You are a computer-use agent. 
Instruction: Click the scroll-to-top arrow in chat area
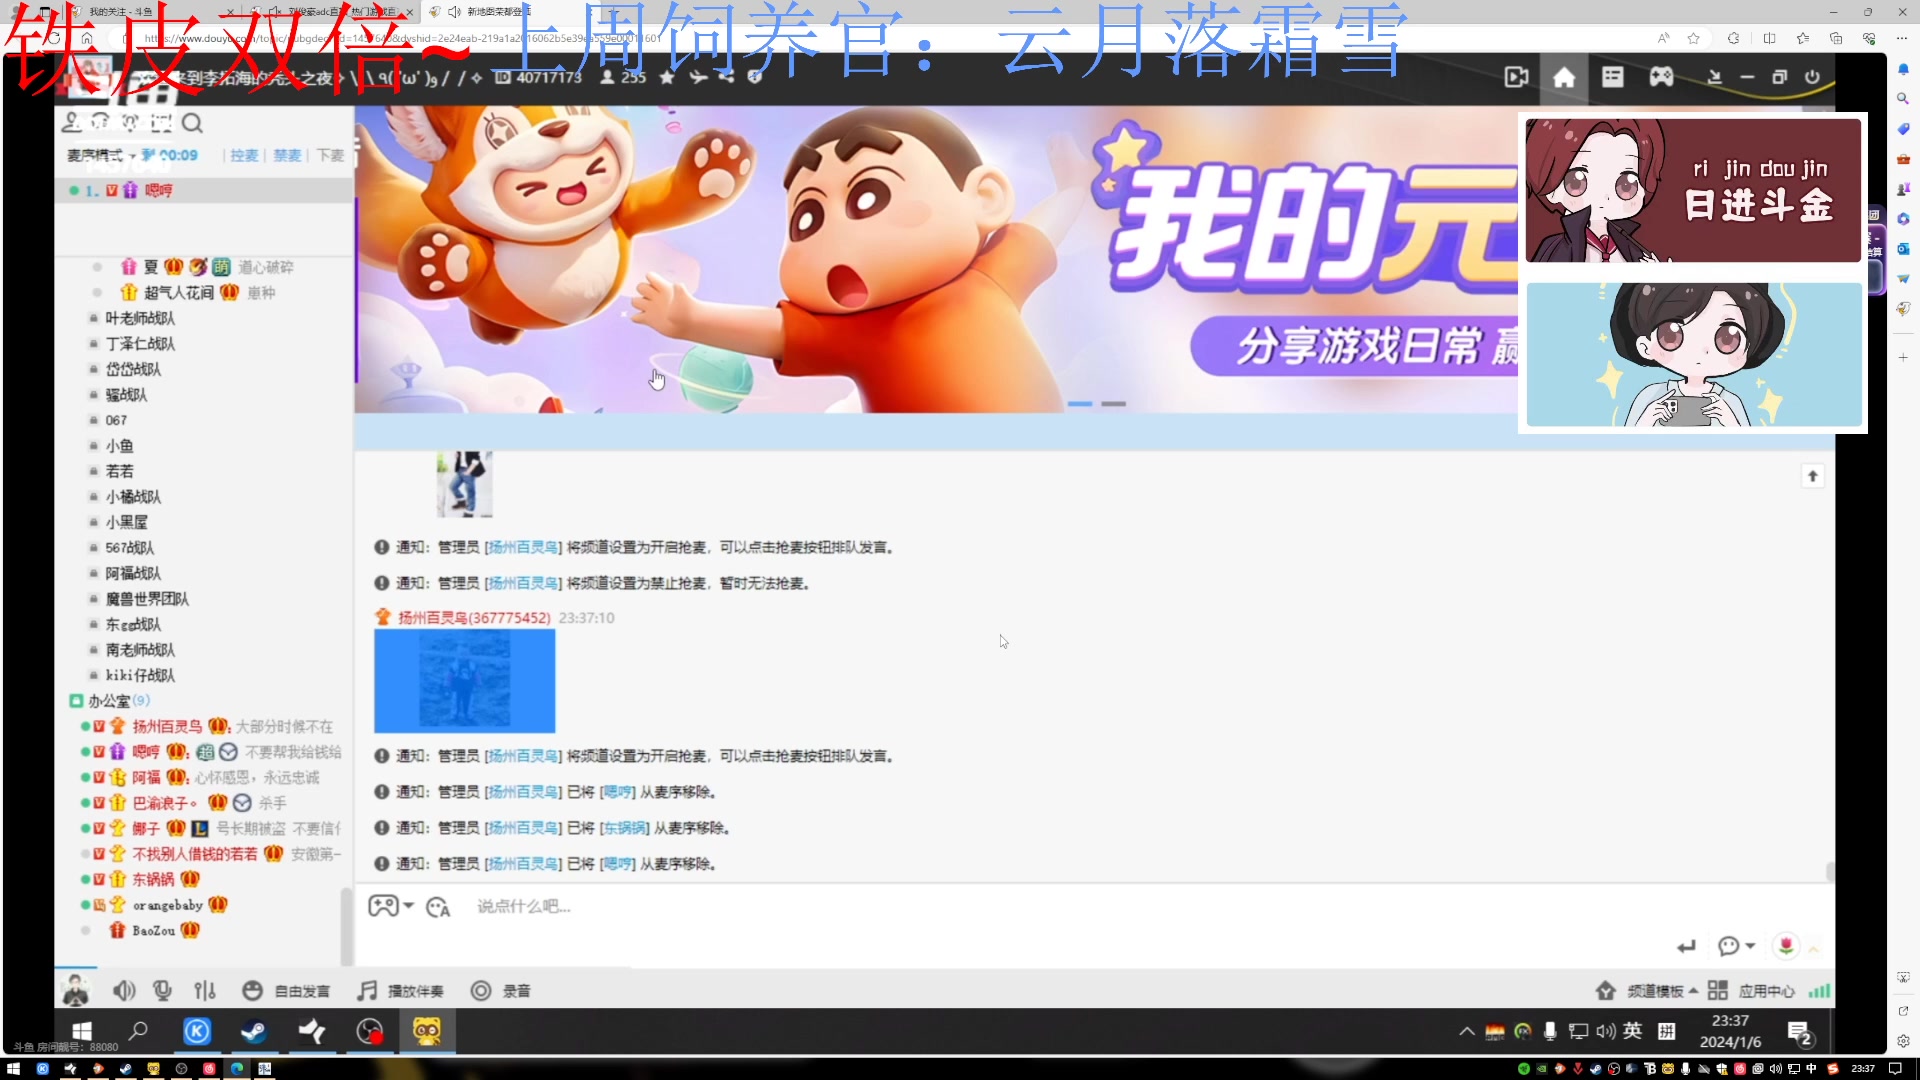coord(1813,476)
